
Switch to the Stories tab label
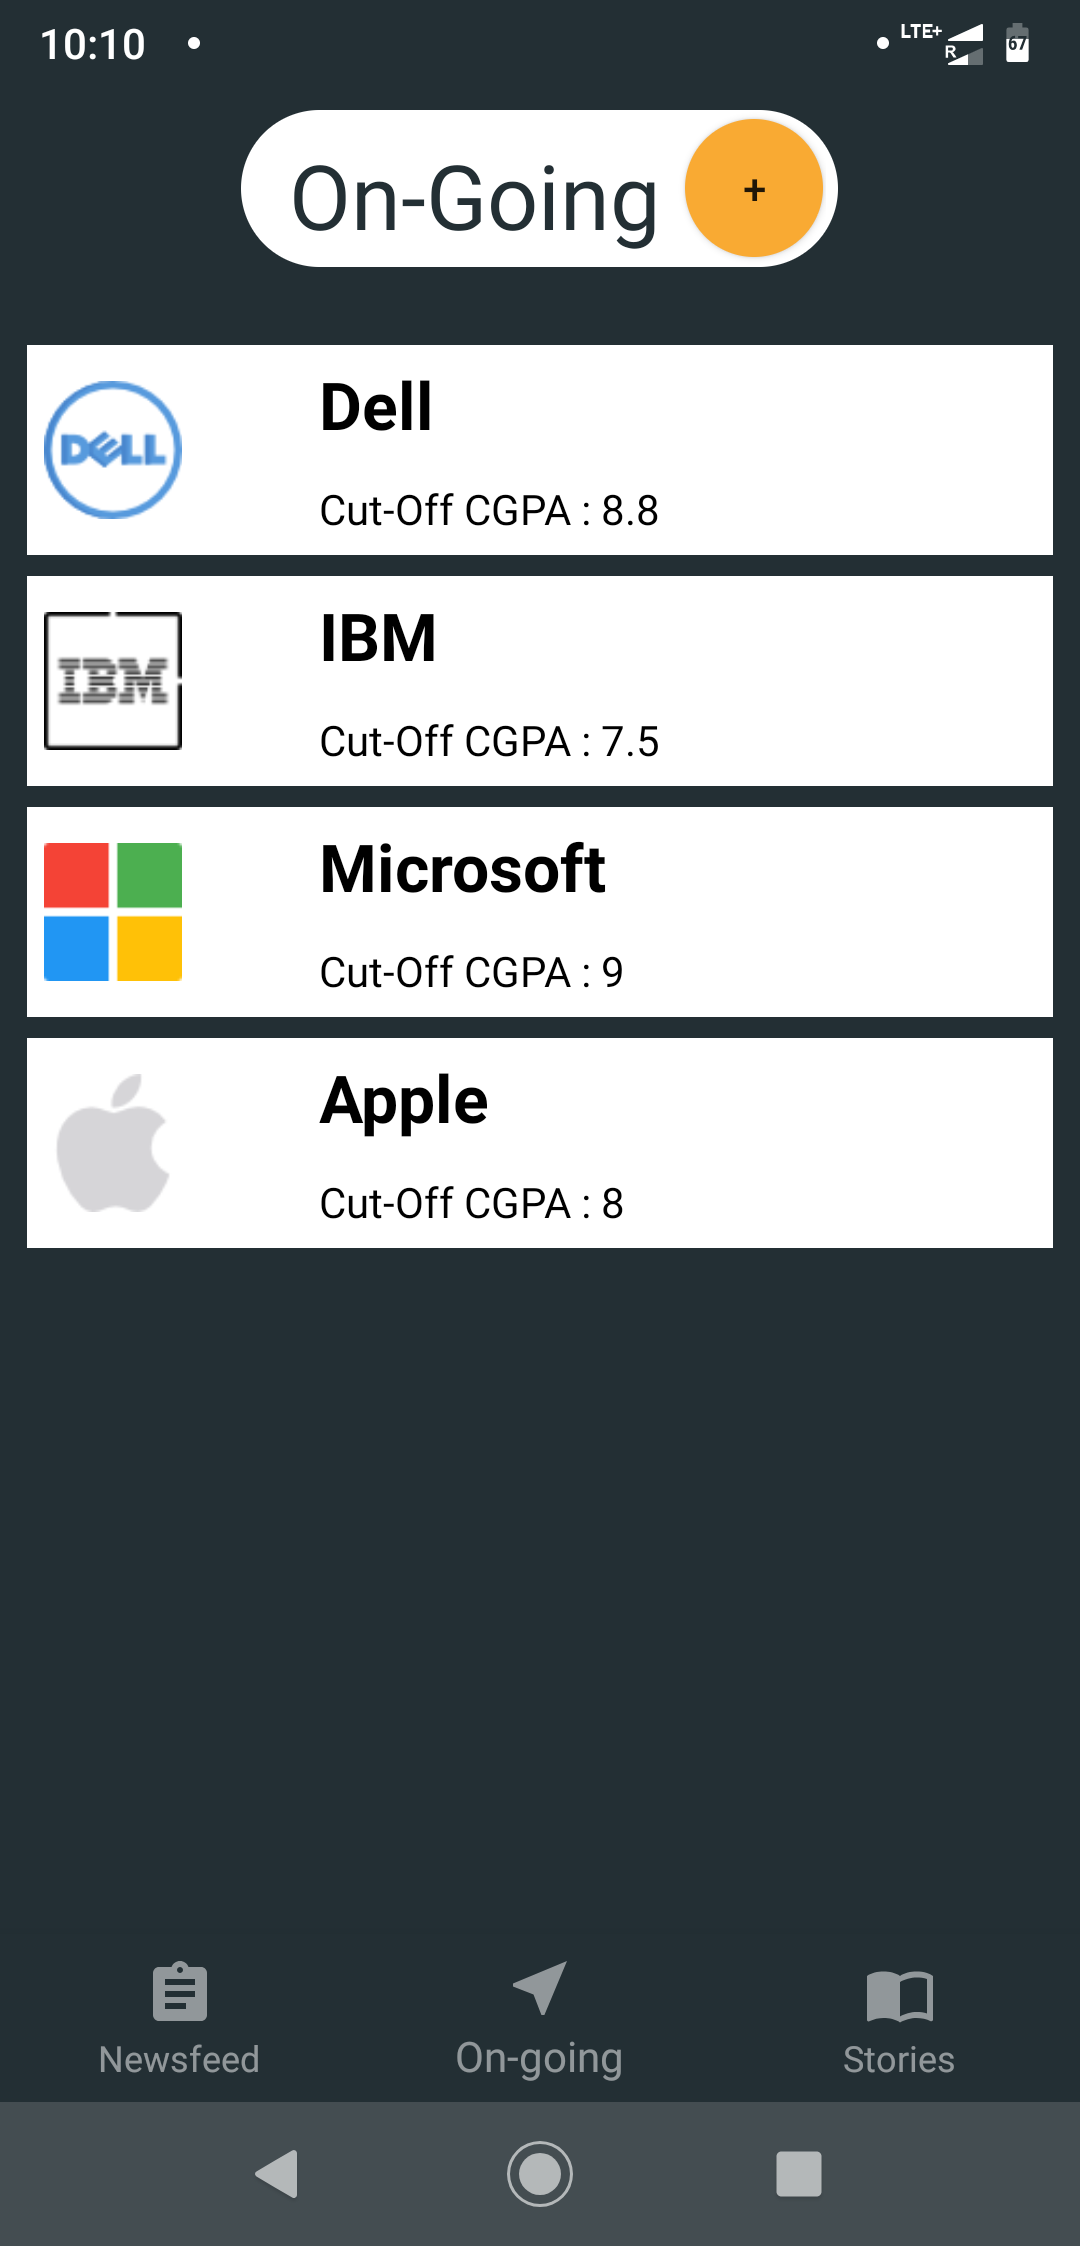tap(899, 2059)
